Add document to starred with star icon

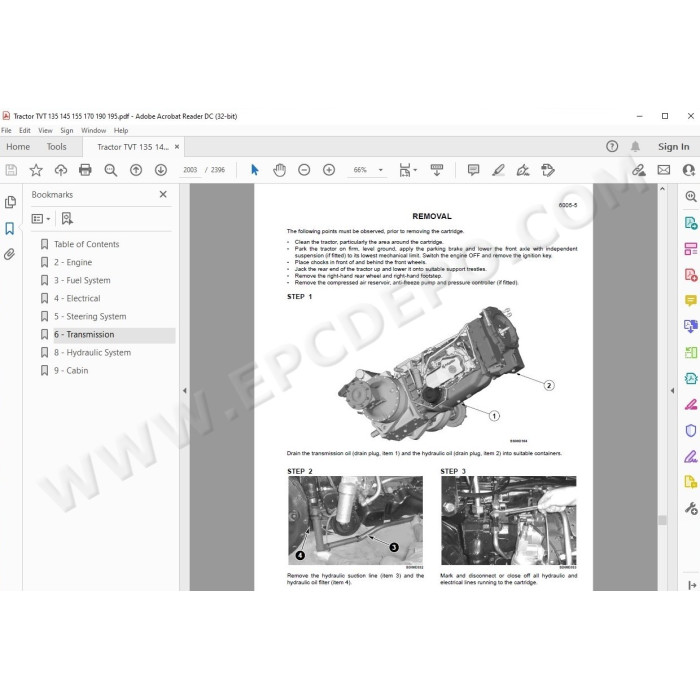click(36, 170)
